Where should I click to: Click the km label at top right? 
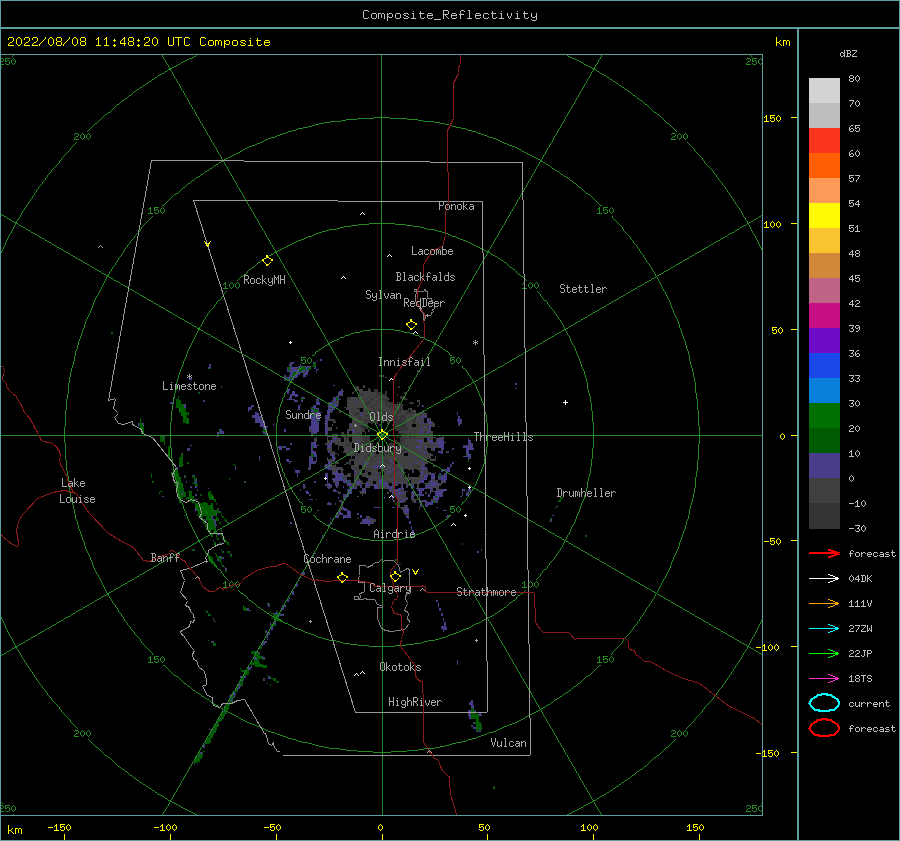(782, 42)
